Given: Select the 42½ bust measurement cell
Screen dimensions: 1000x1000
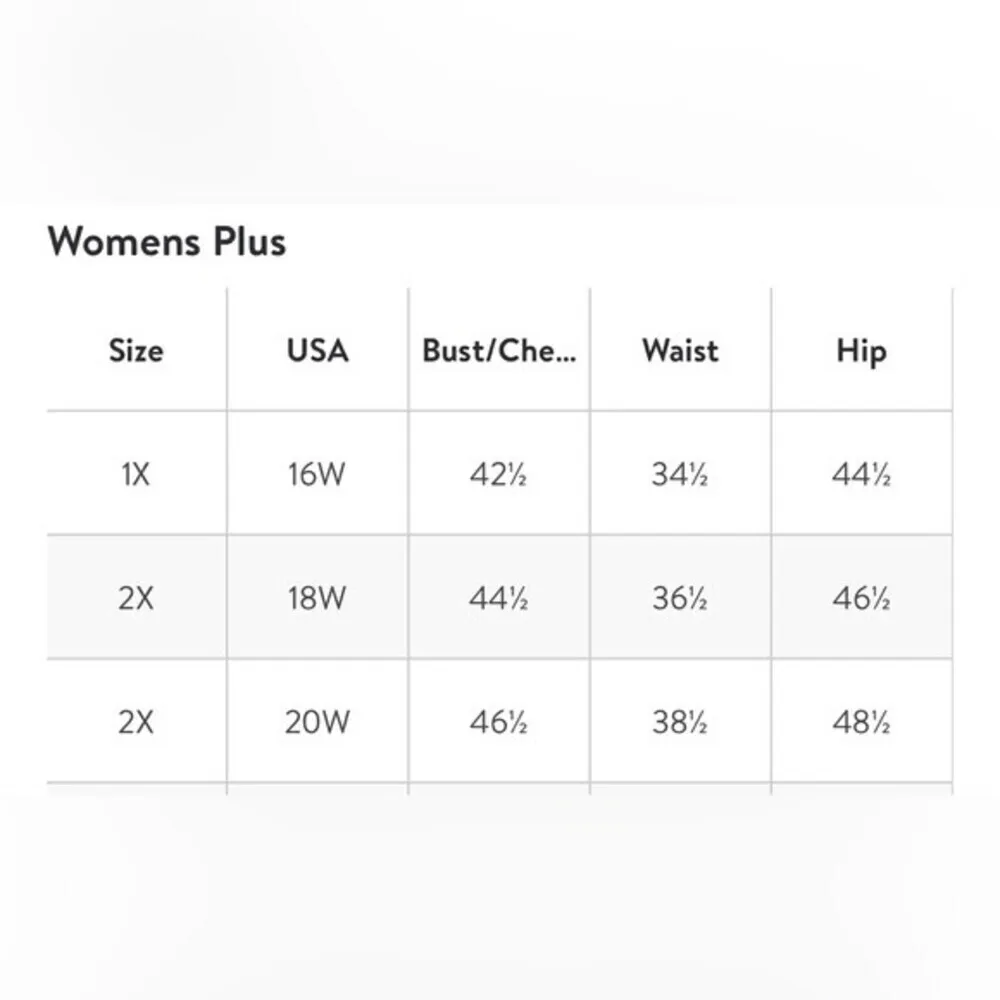Looking at the screenshot, I should tap(498, 474).
